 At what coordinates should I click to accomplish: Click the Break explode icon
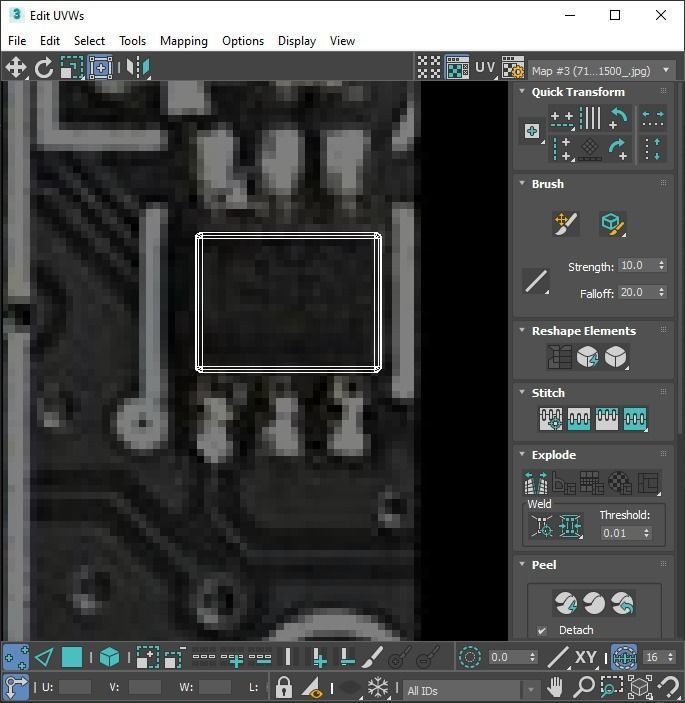536,482
